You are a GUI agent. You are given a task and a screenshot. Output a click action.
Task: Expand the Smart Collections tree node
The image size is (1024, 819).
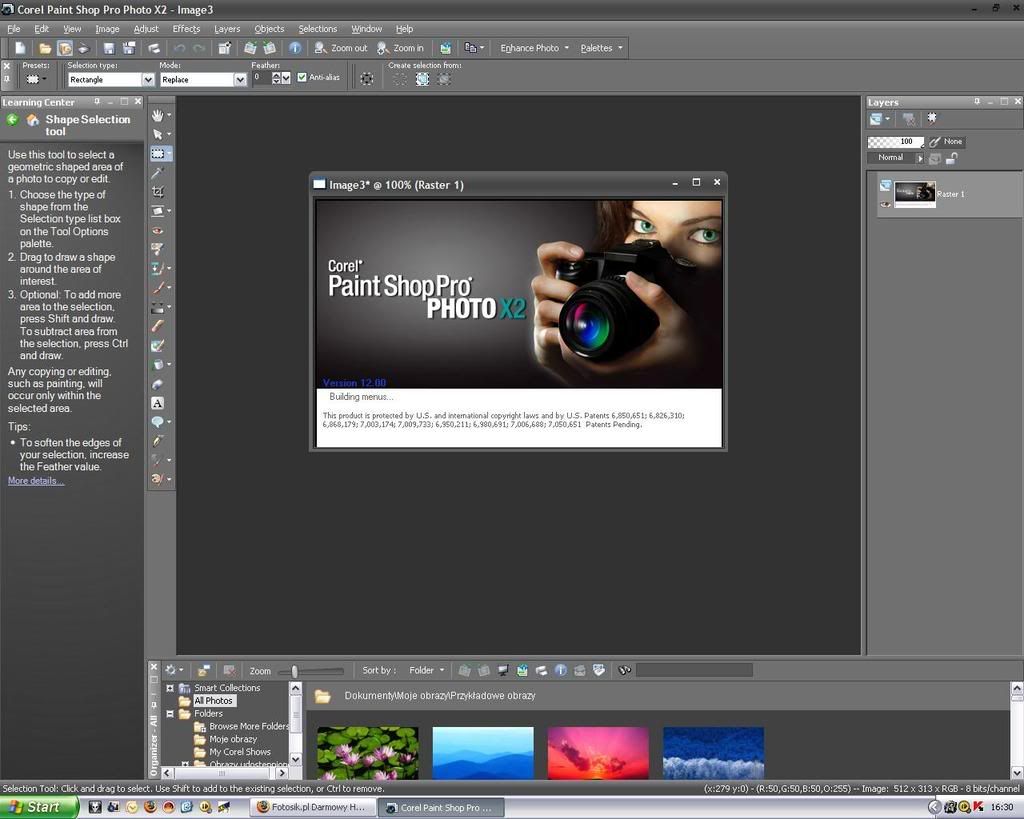click(x=170, y=688)
